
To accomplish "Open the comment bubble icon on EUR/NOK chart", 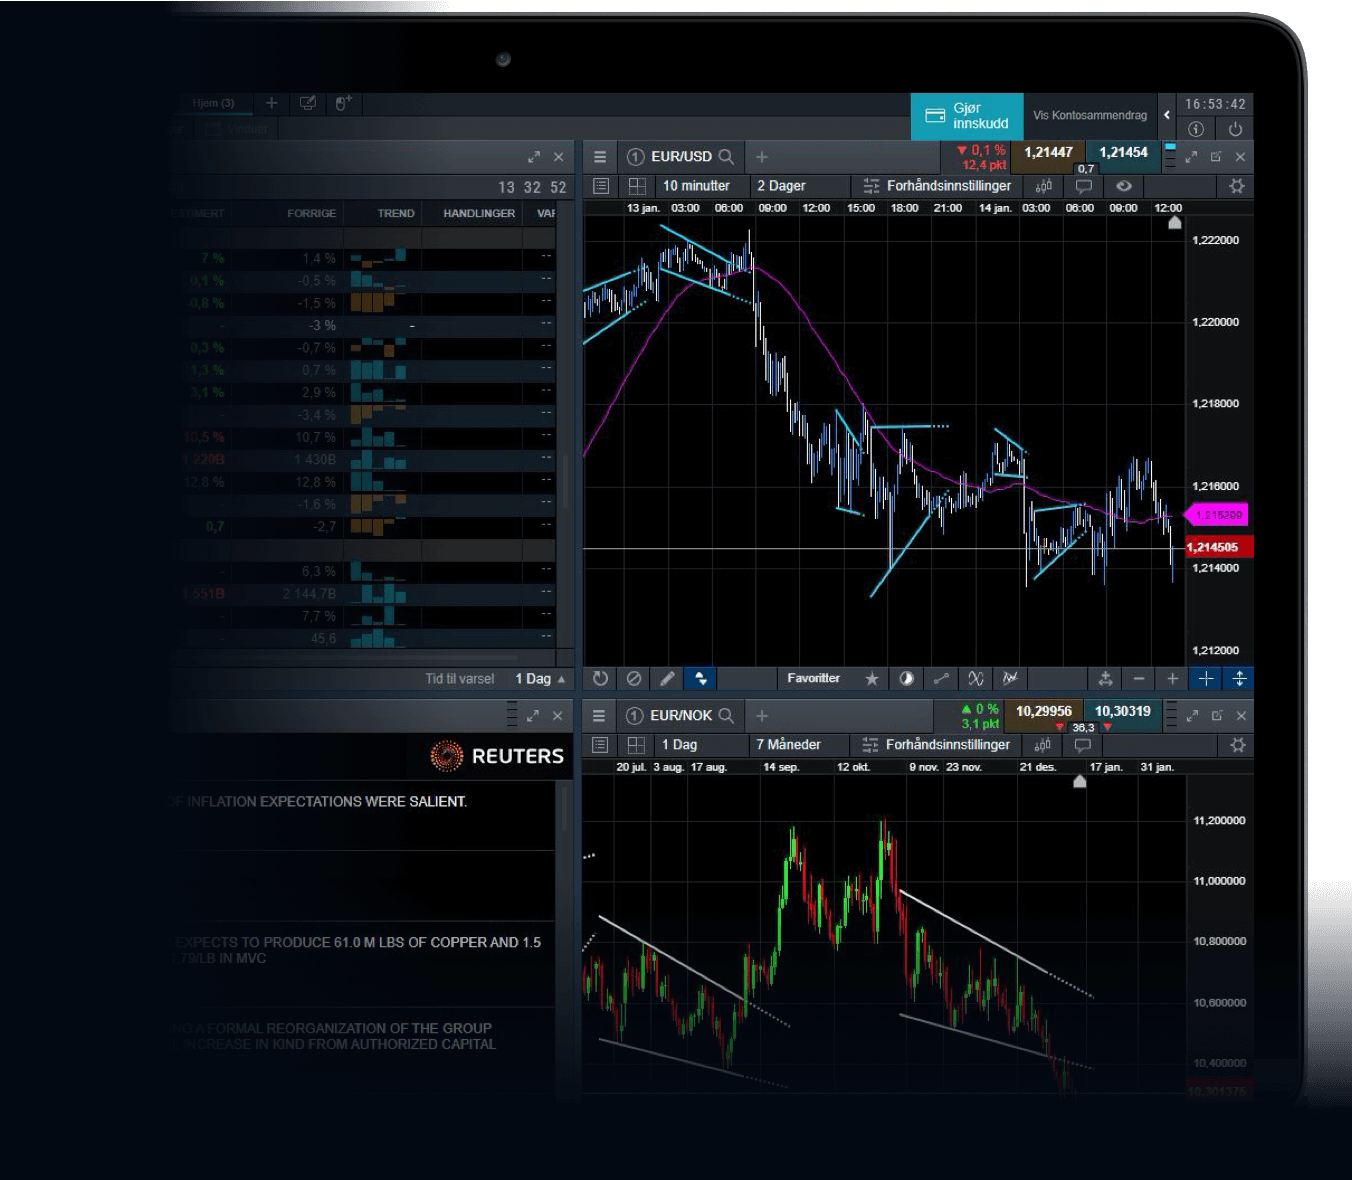I will (1082, 745).
